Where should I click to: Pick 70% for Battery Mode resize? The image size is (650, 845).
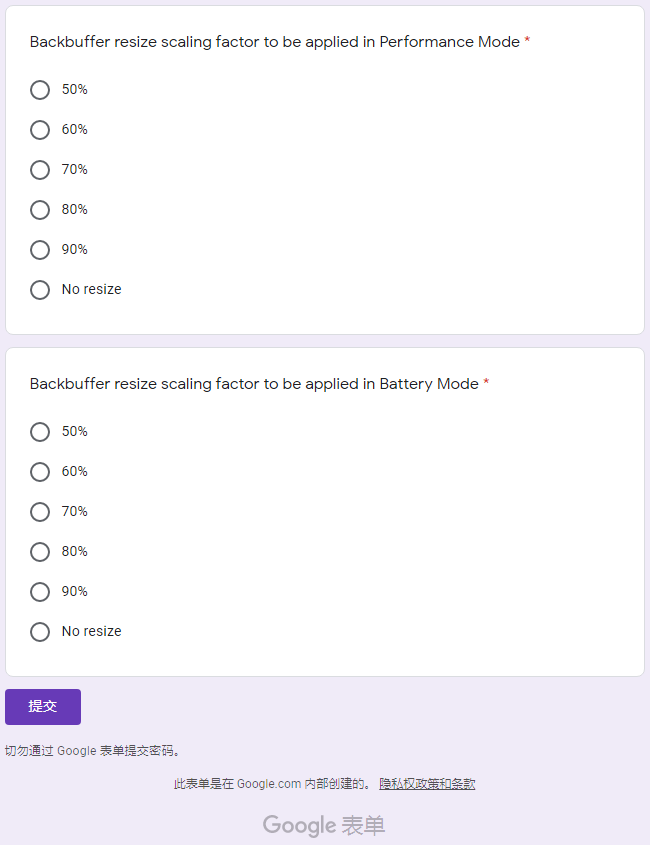[x=40, y=512]
